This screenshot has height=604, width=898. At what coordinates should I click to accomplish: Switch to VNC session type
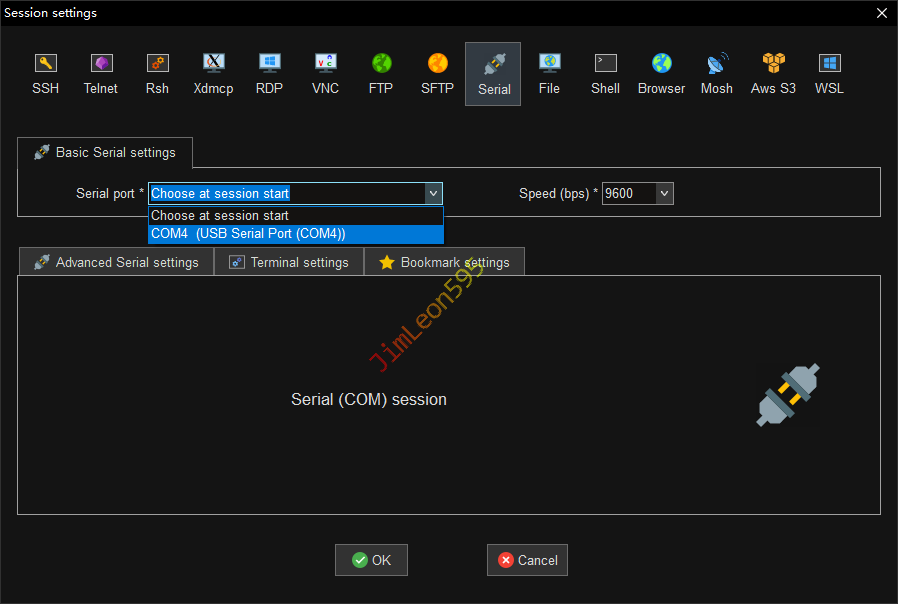[x=325, y=73]
